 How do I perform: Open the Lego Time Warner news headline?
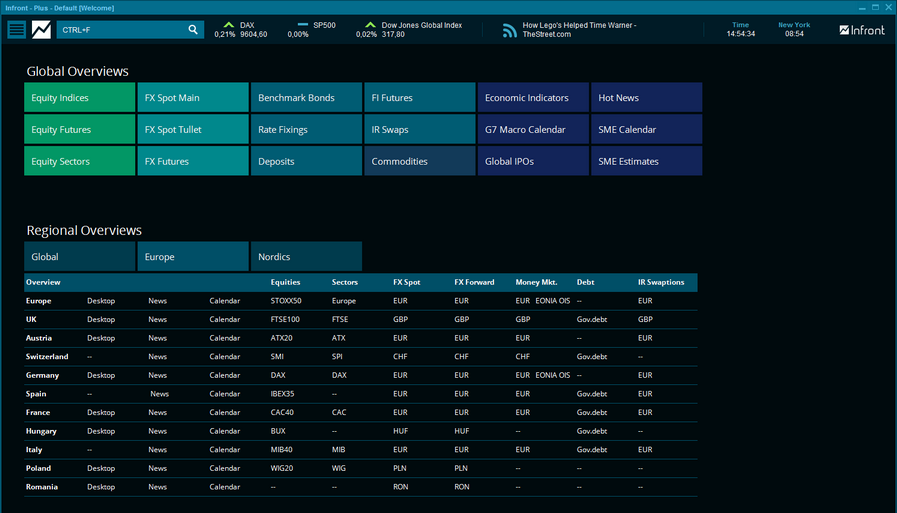click(579, 30)
